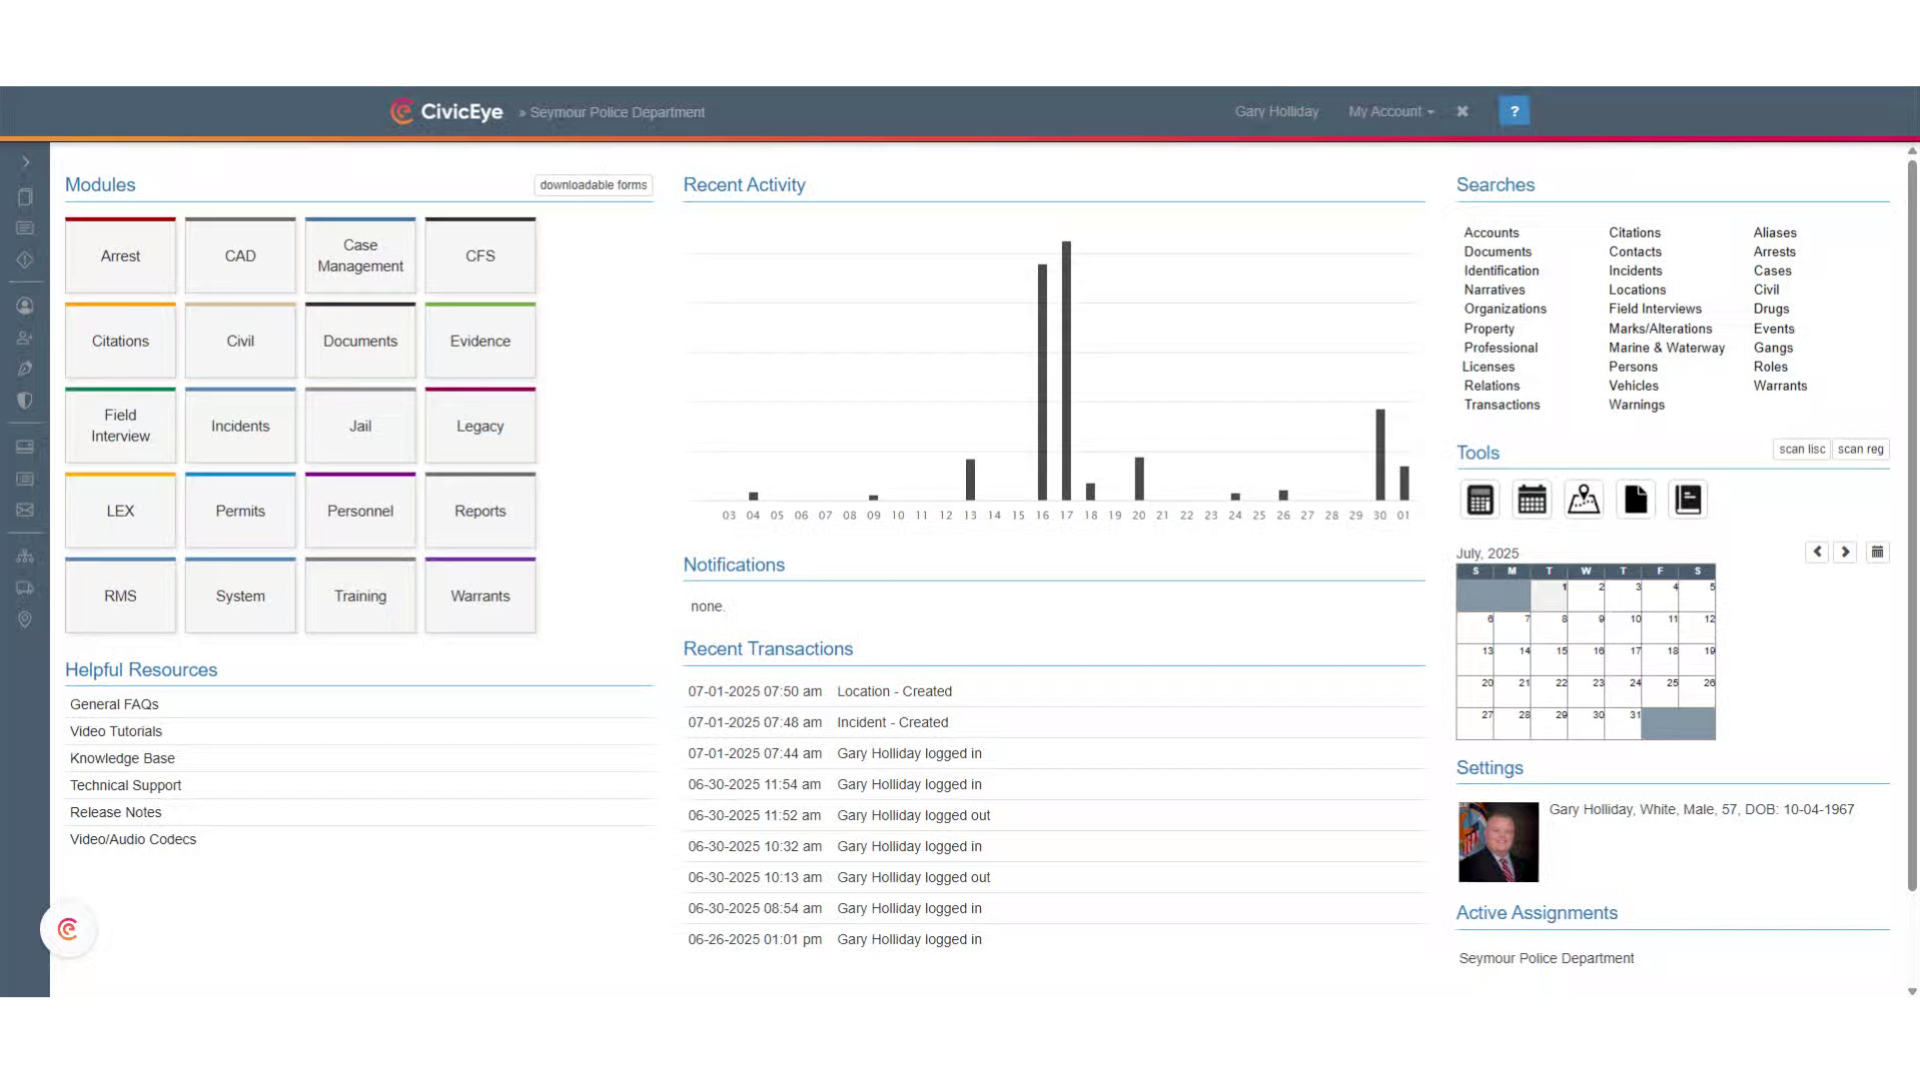1920x1080 pixels.
Task: Search Aliases from the Searches panel
Action: pyautogui.click(x=1775, y=232)
